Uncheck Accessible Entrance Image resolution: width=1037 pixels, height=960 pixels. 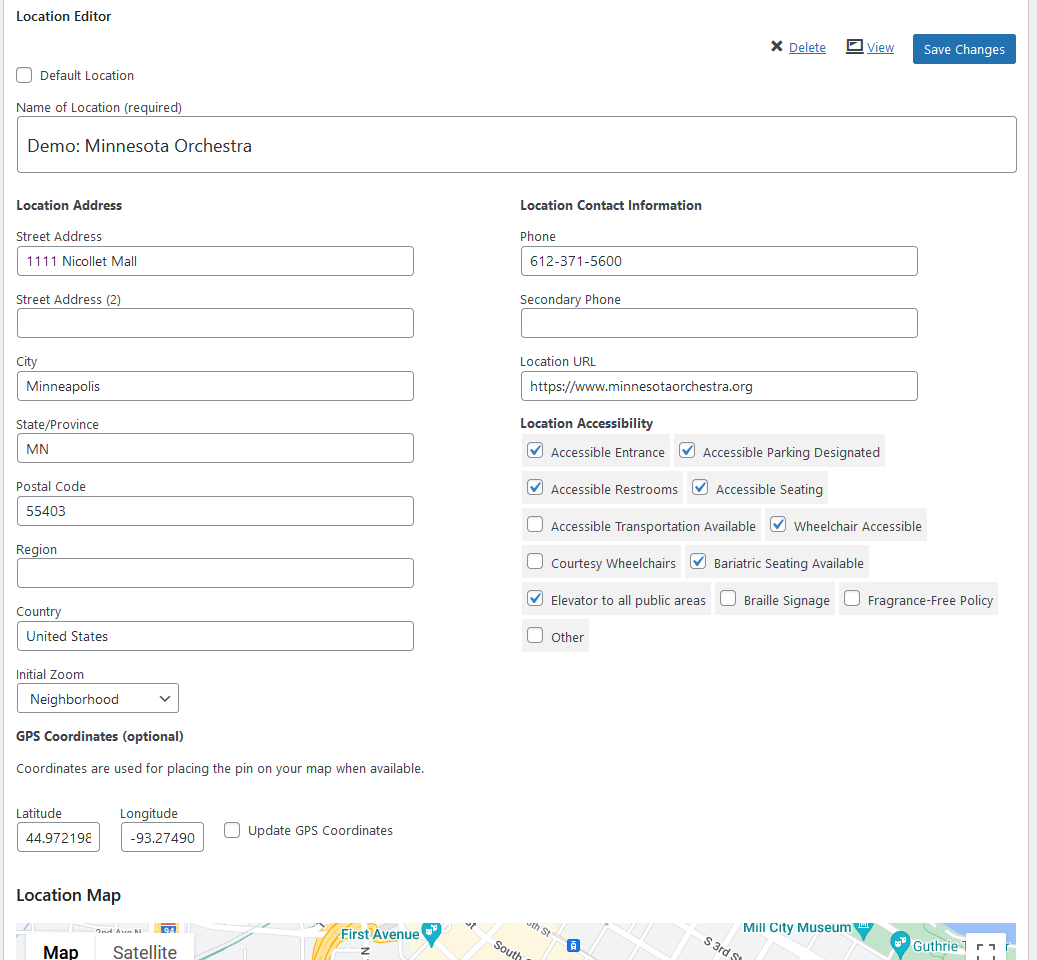tap(535, 451)
